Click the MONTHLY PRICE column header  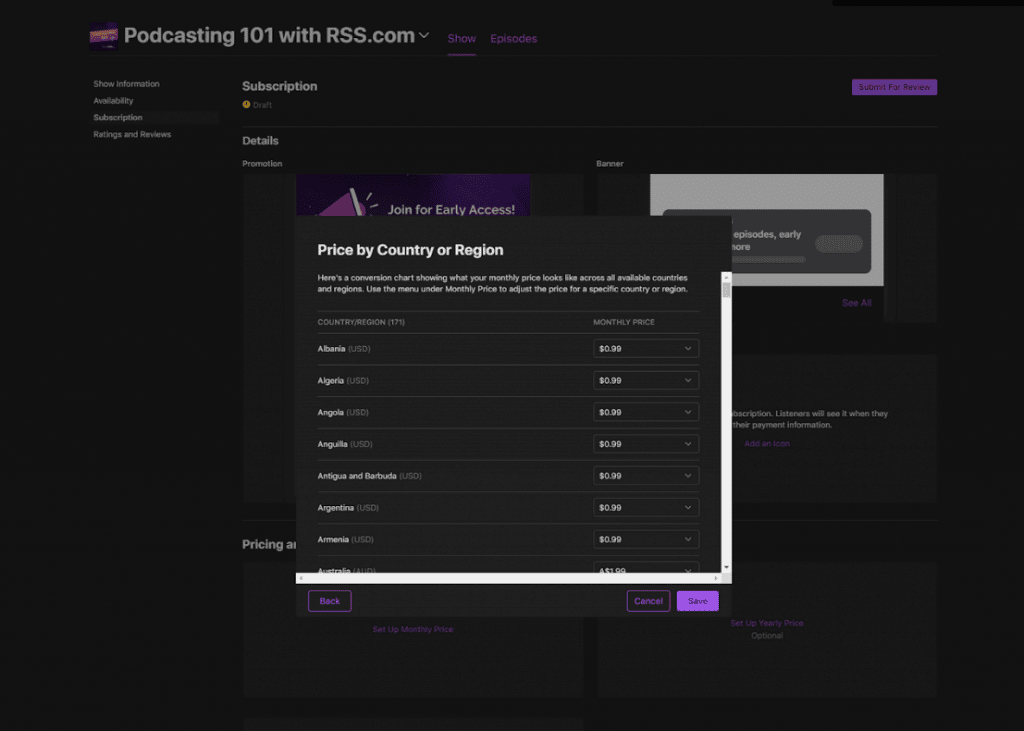624,322
